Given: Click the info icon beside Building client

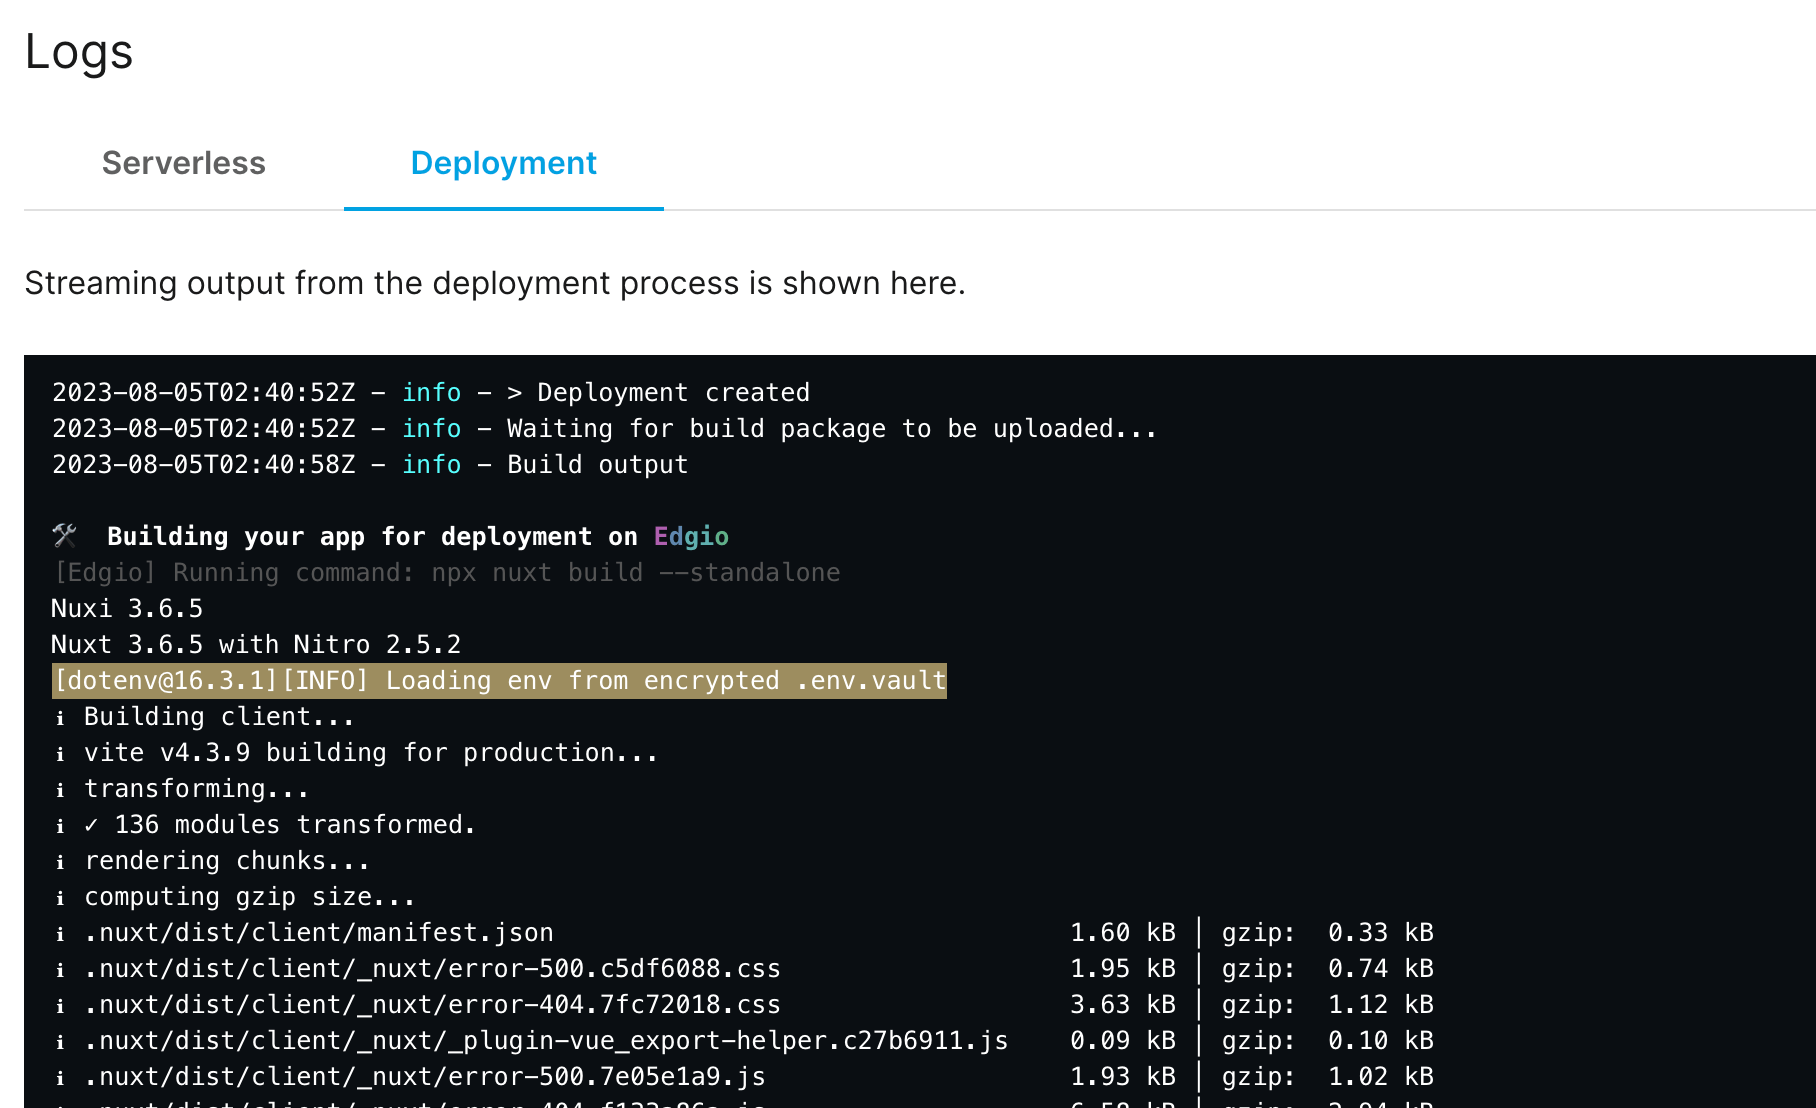Looking at the screenshot, I should (x=60, y=718).
